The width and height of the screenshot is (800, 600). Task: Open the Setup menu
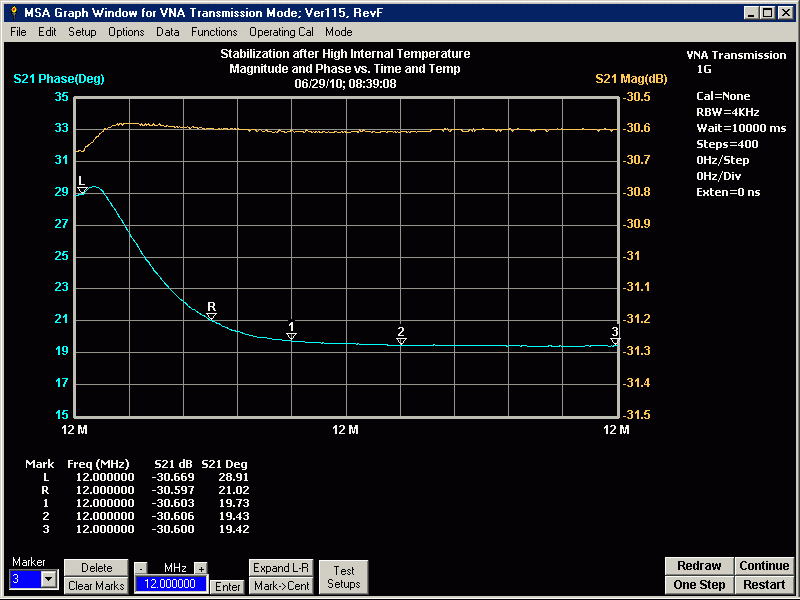click(x=82, y=32)
